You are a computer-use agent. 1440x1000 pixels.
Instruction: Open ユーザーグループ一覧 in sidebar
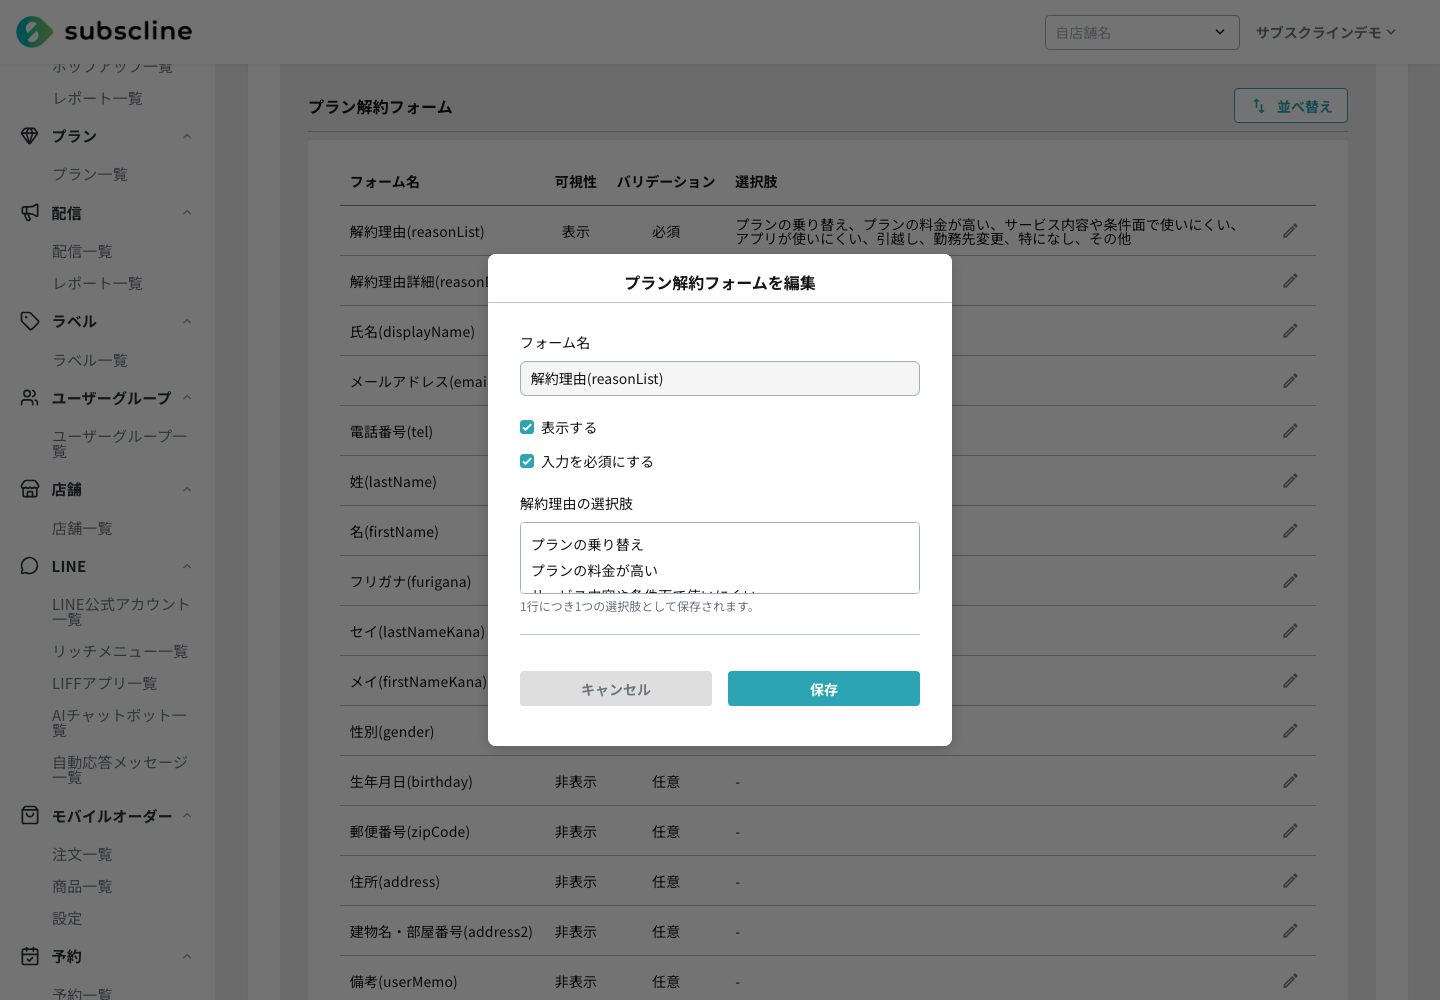120,444
